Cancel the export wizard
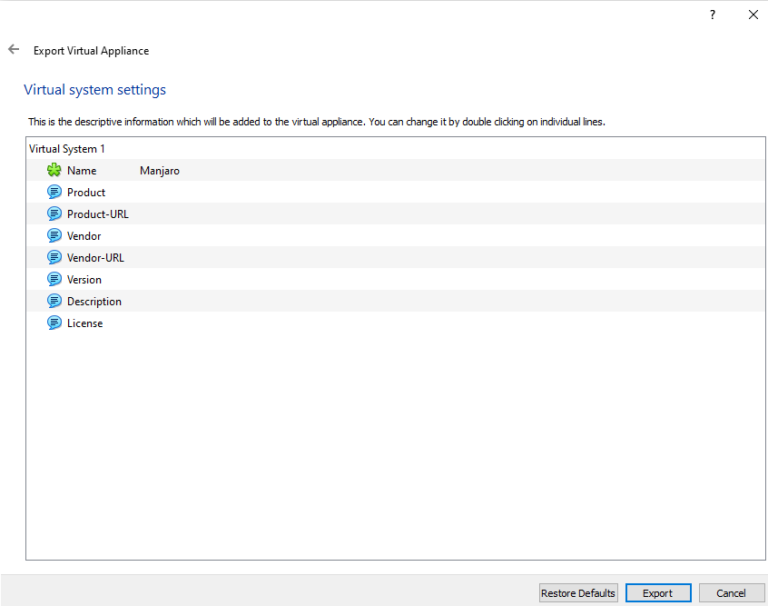The height and width of the screenshot is (606, 768). click(x=731, y=593)
